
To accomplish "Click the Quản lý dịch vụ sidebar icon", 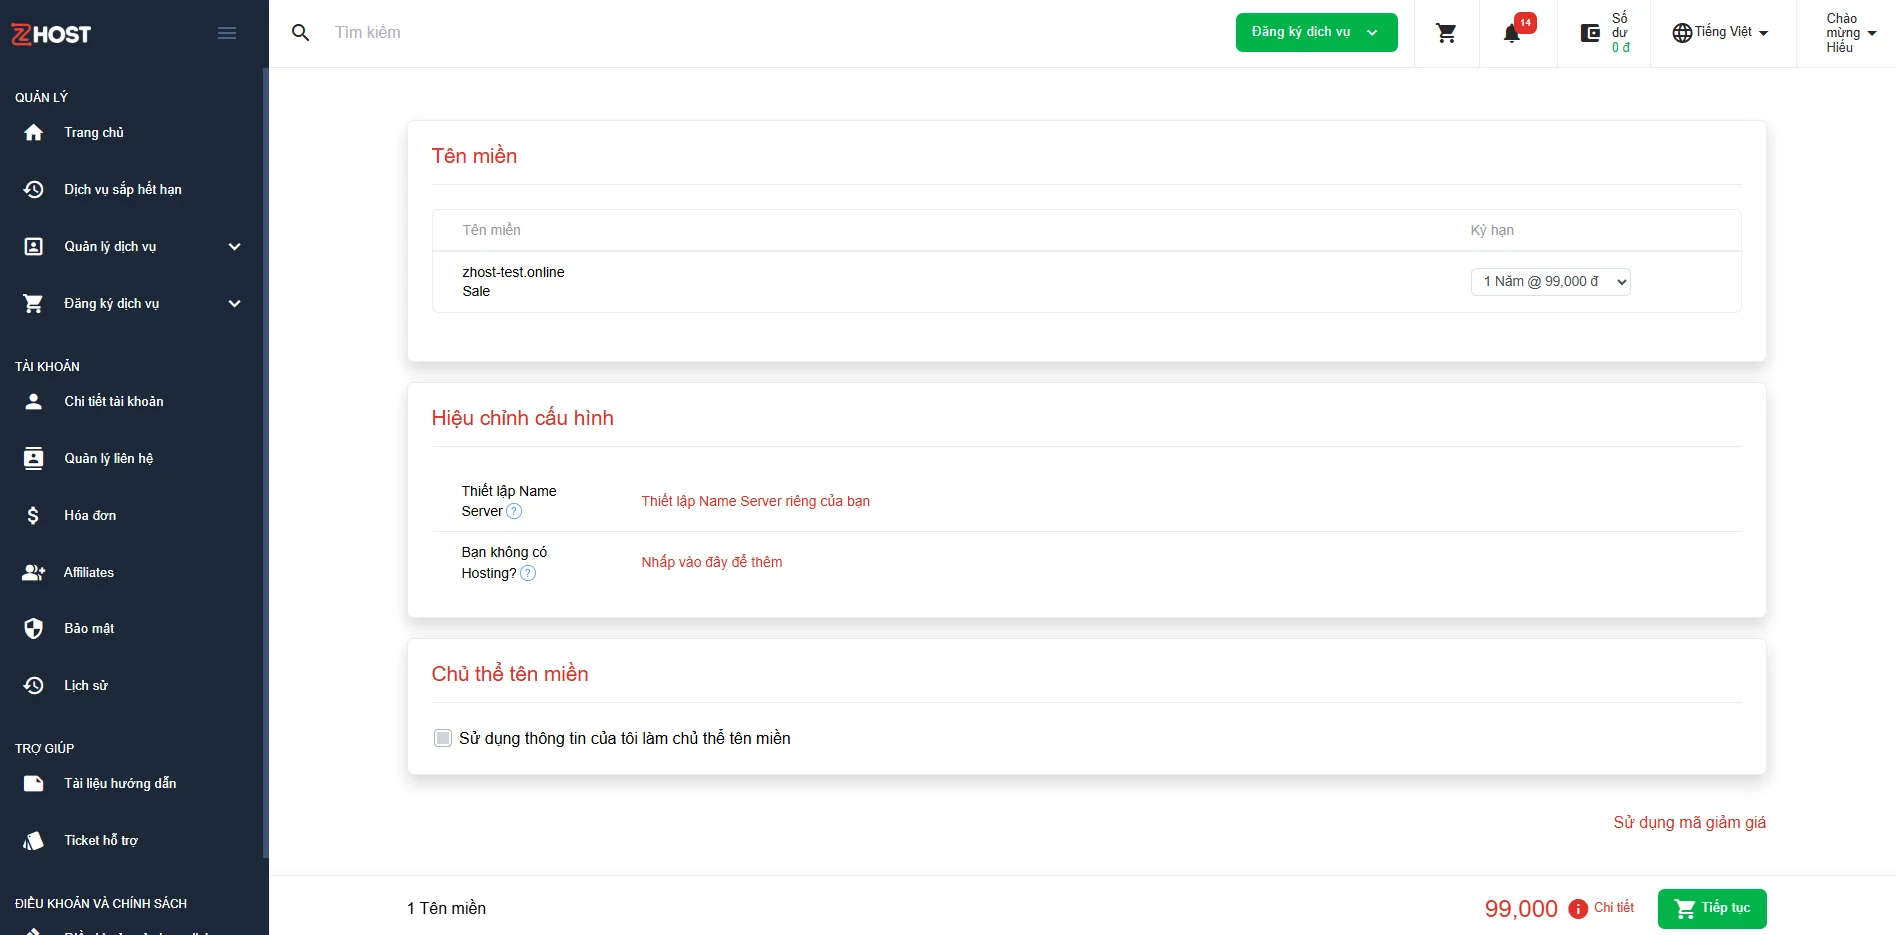I will pyautogui.click(x=33, y=246).
